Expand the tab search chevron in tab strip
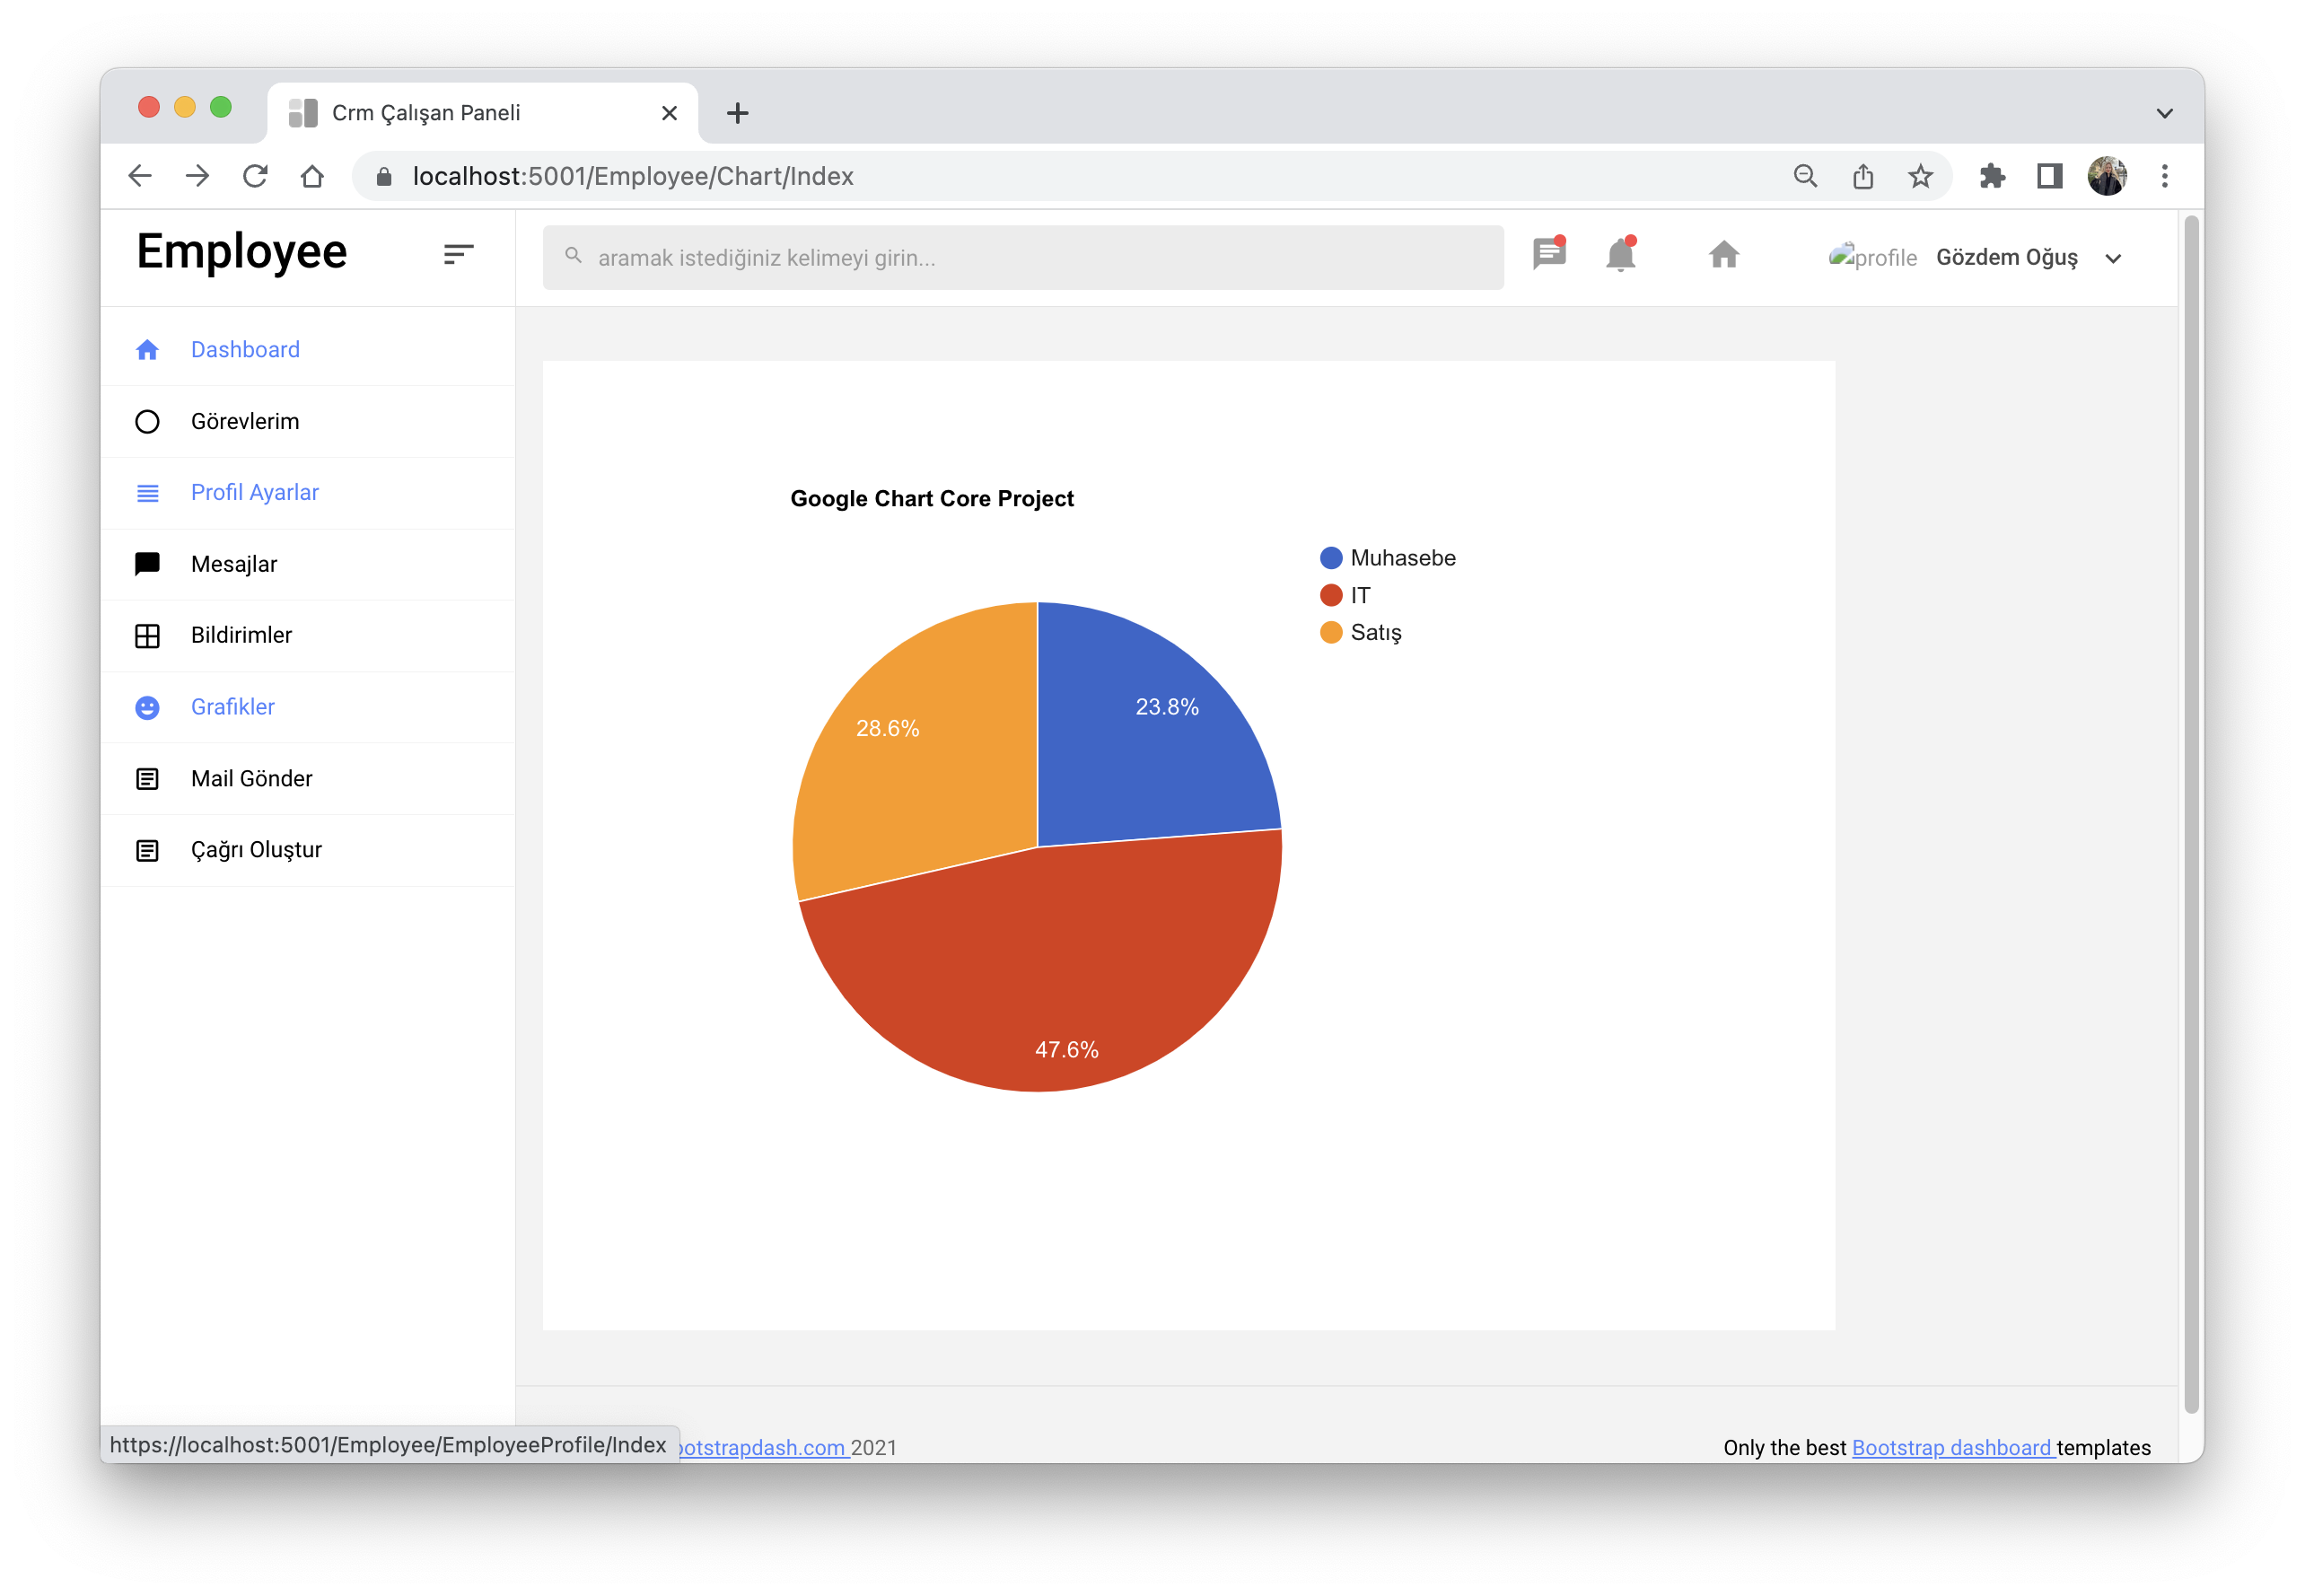The width and height of the screenshot is (2305, 1596). point(2164,113)
